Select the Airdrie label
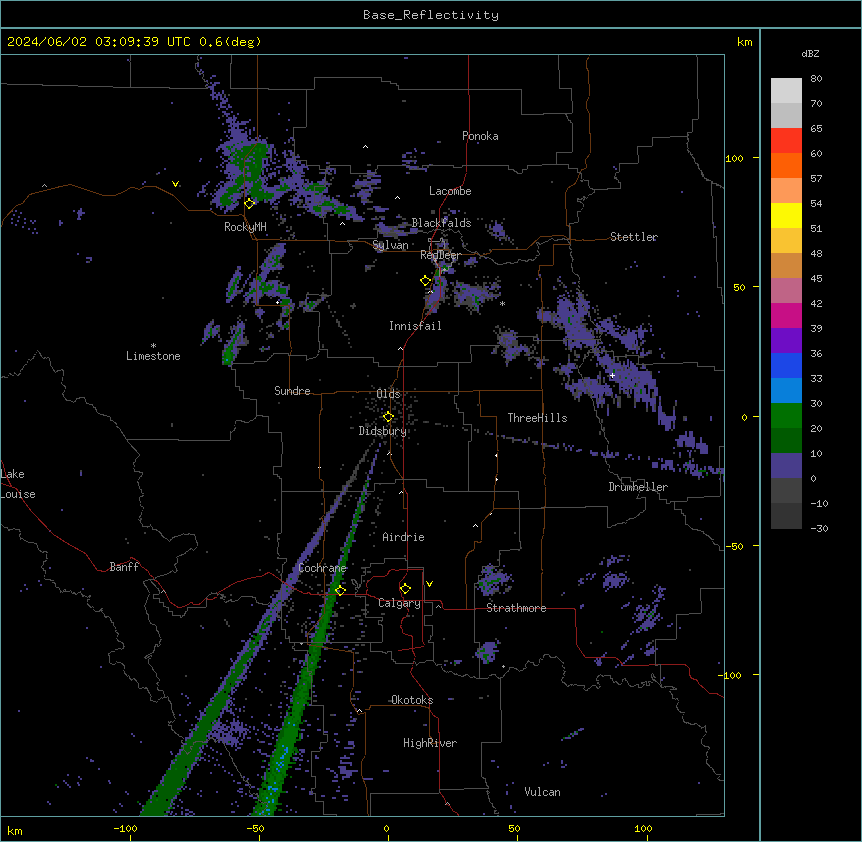Screen dimensions: 862x842 403,537
